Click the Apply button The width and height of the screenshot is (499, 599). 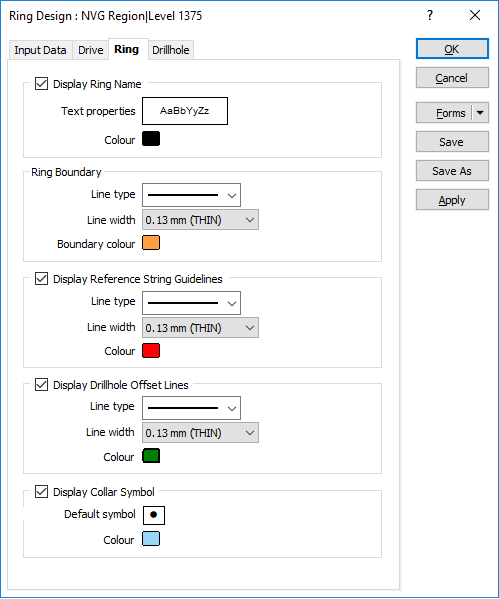click(452, 200)
